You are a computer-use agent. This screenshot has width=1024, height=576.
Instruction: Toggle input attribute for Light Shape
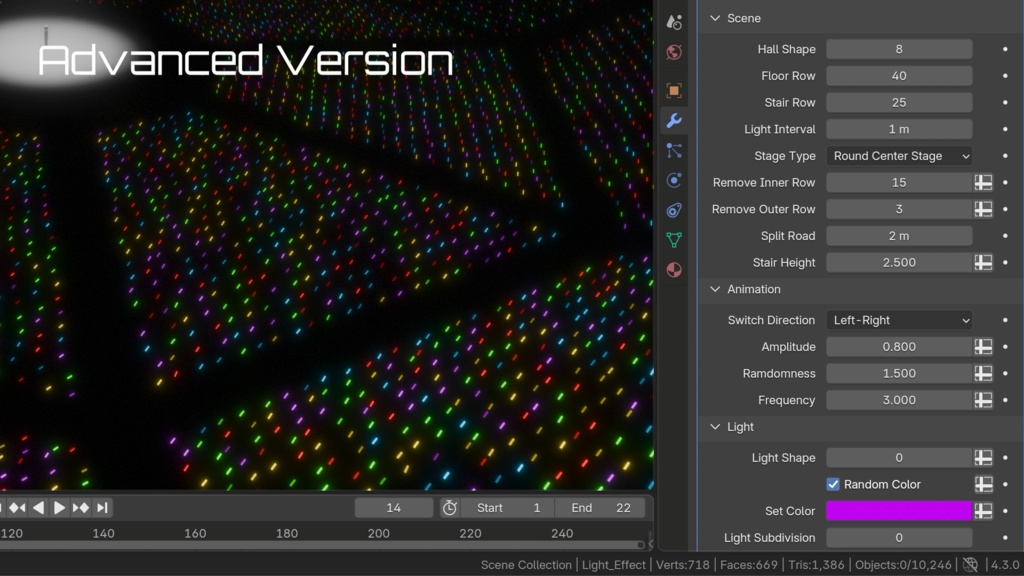[984, 458]
